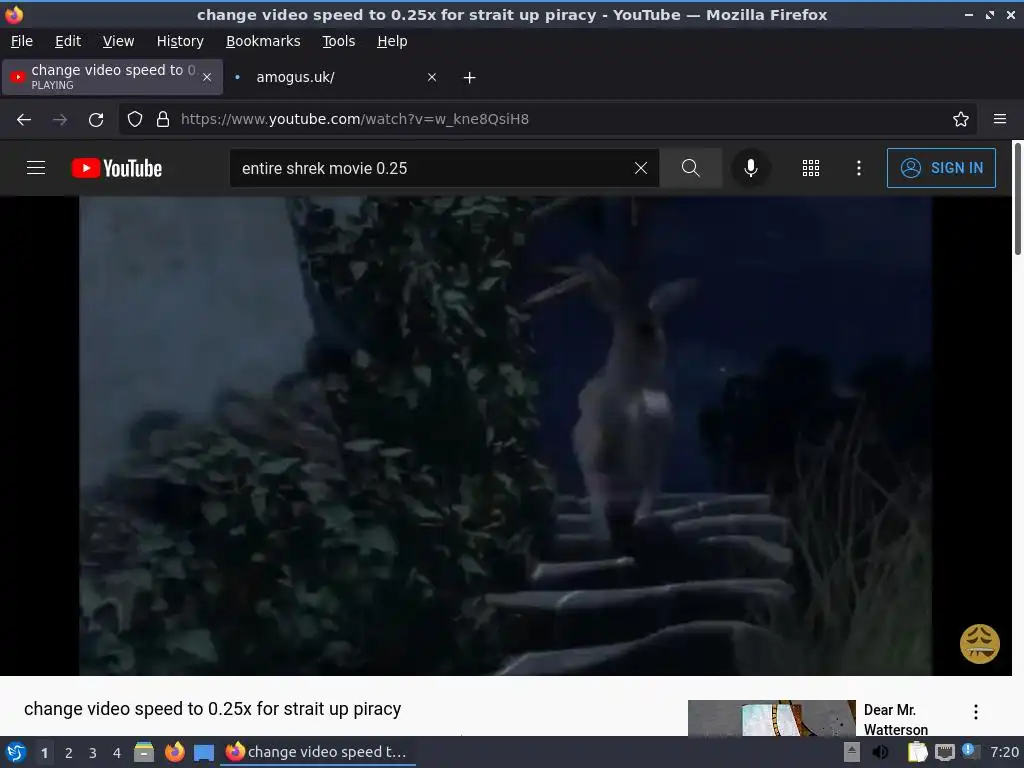Go back to the previous page
Image resolution: width=1024 pixels, height=768 pixels.
(24, 120)
